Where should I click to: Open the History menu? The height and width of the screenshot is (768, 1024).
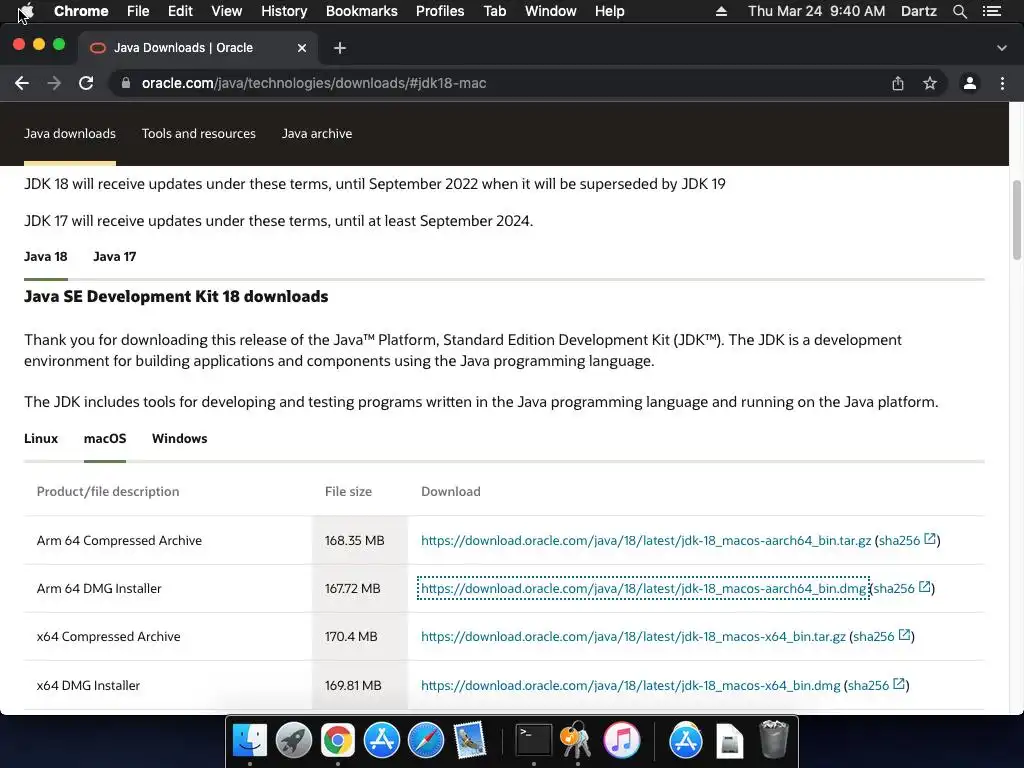click(284, 11)
